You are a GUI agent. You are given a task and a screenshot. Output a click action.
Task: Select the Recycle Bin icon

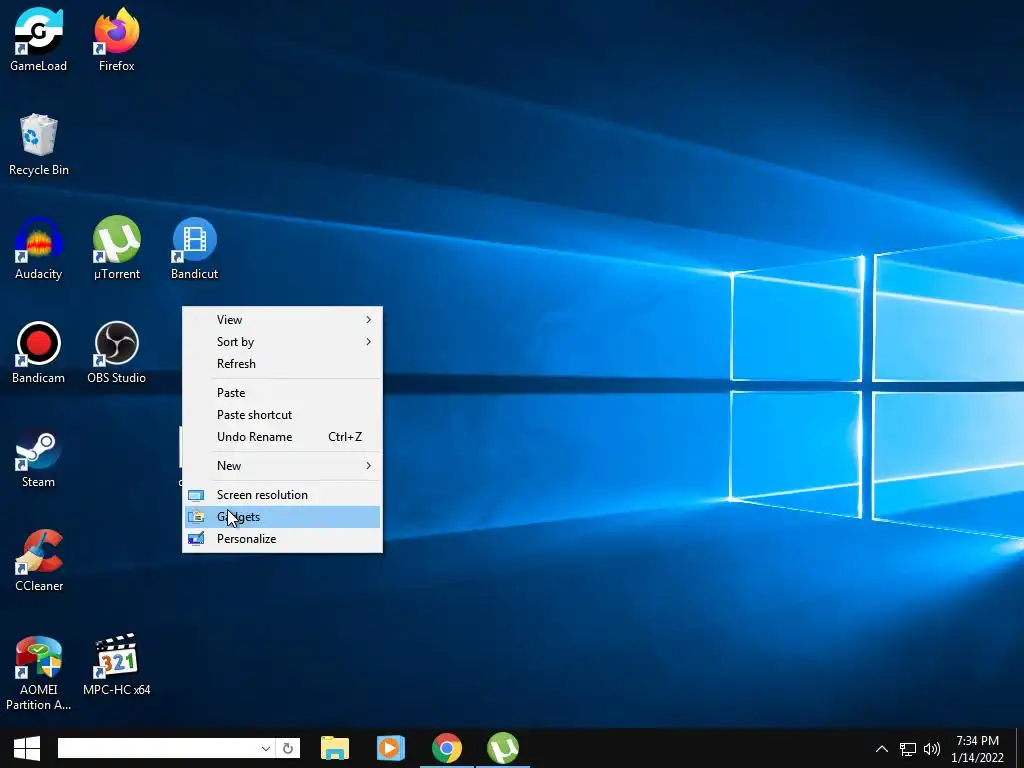pyautogui.click(x=39, y=144)
